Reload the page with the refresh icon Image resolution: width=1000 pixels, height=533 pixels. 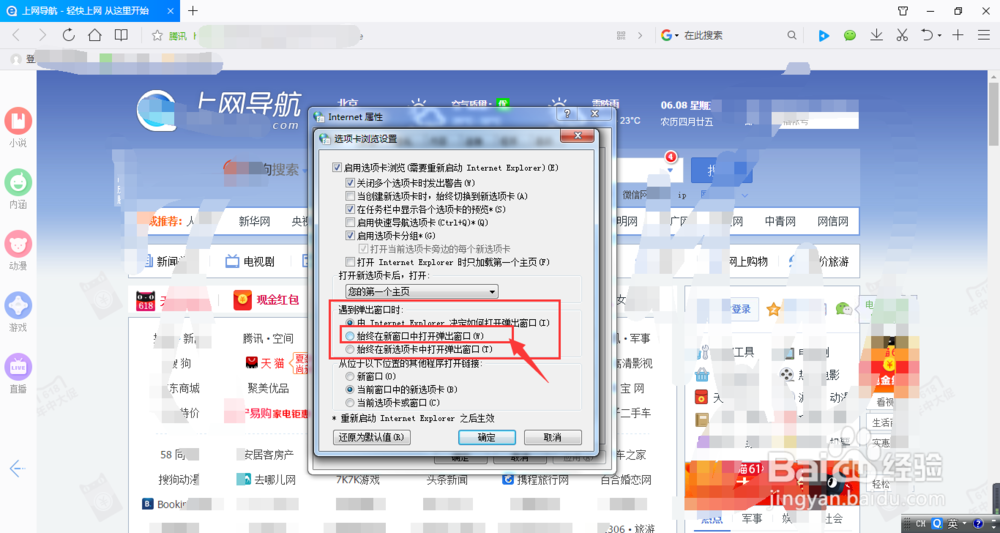(x=68, y=35)
